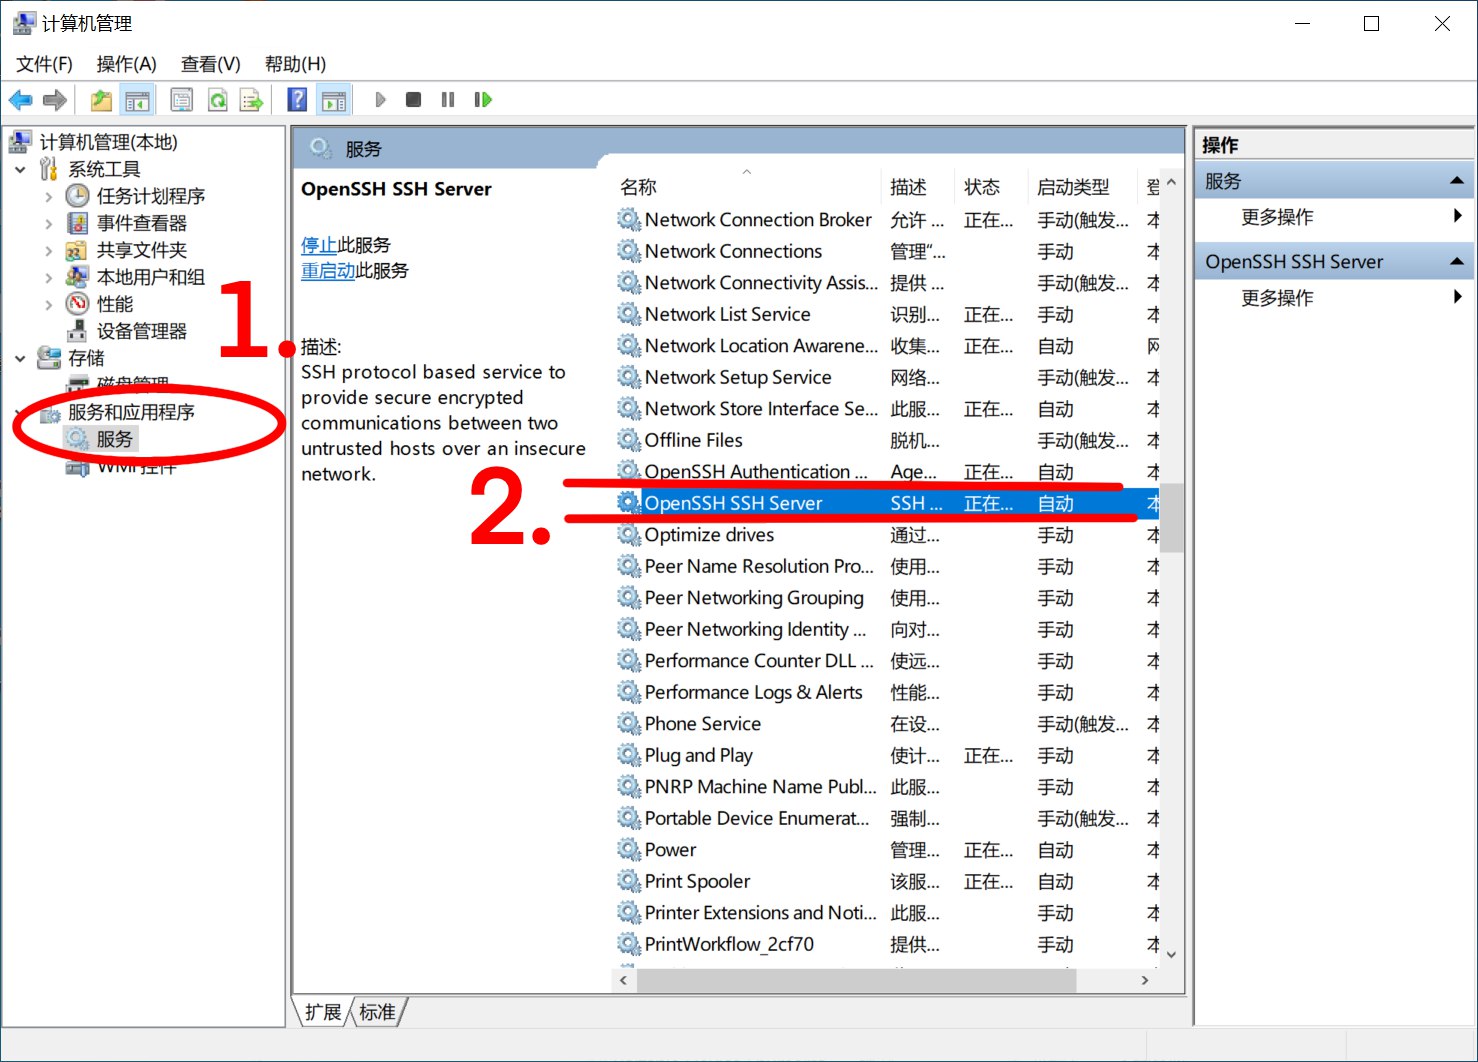Open the Properties toolbar icon
The height and width of the screenshot is (1062, 1478).
[181, 100]
